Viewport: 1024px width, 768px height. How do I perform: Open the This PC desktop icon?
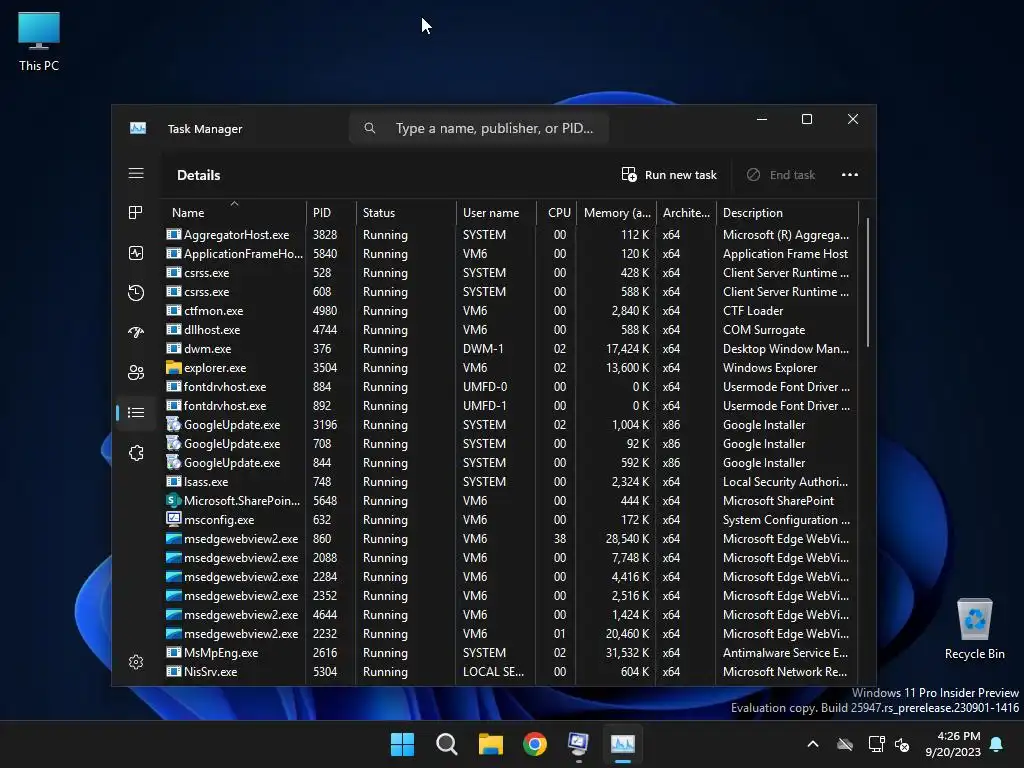click(x=39, y=41)
